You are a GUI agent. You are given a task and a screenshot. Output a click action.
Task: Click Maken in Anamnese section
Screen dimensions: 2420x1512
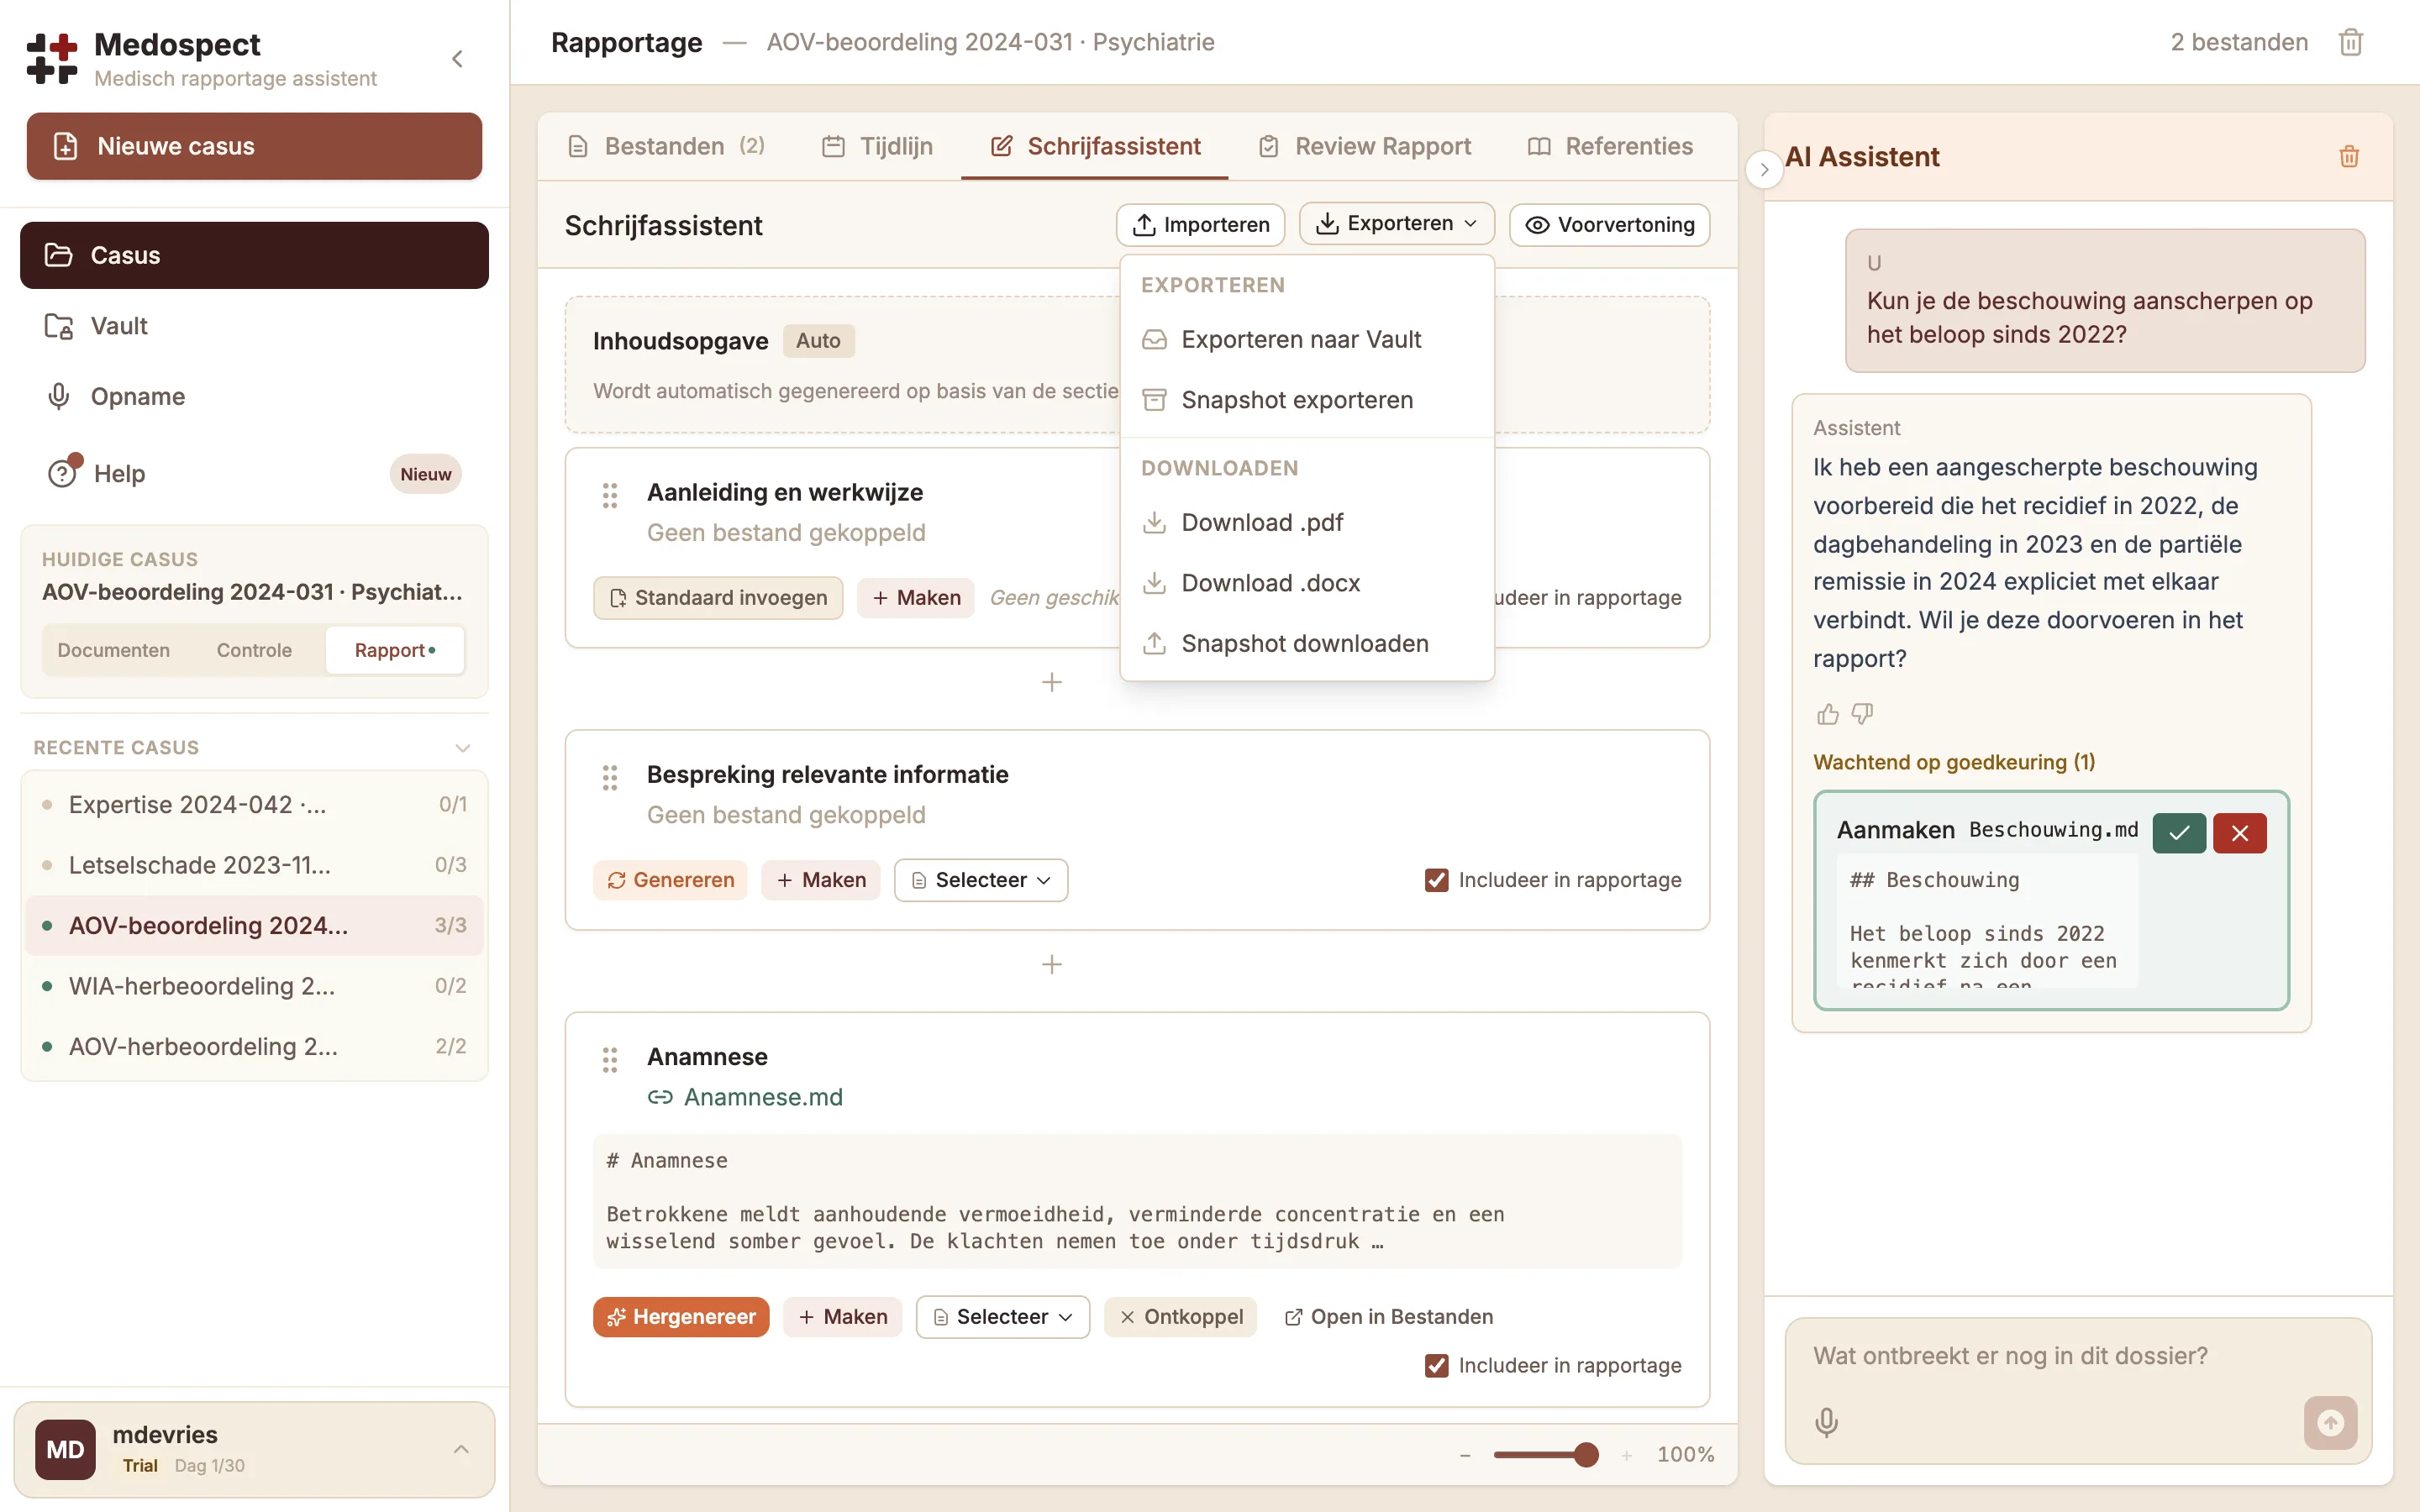(842, 1317)
